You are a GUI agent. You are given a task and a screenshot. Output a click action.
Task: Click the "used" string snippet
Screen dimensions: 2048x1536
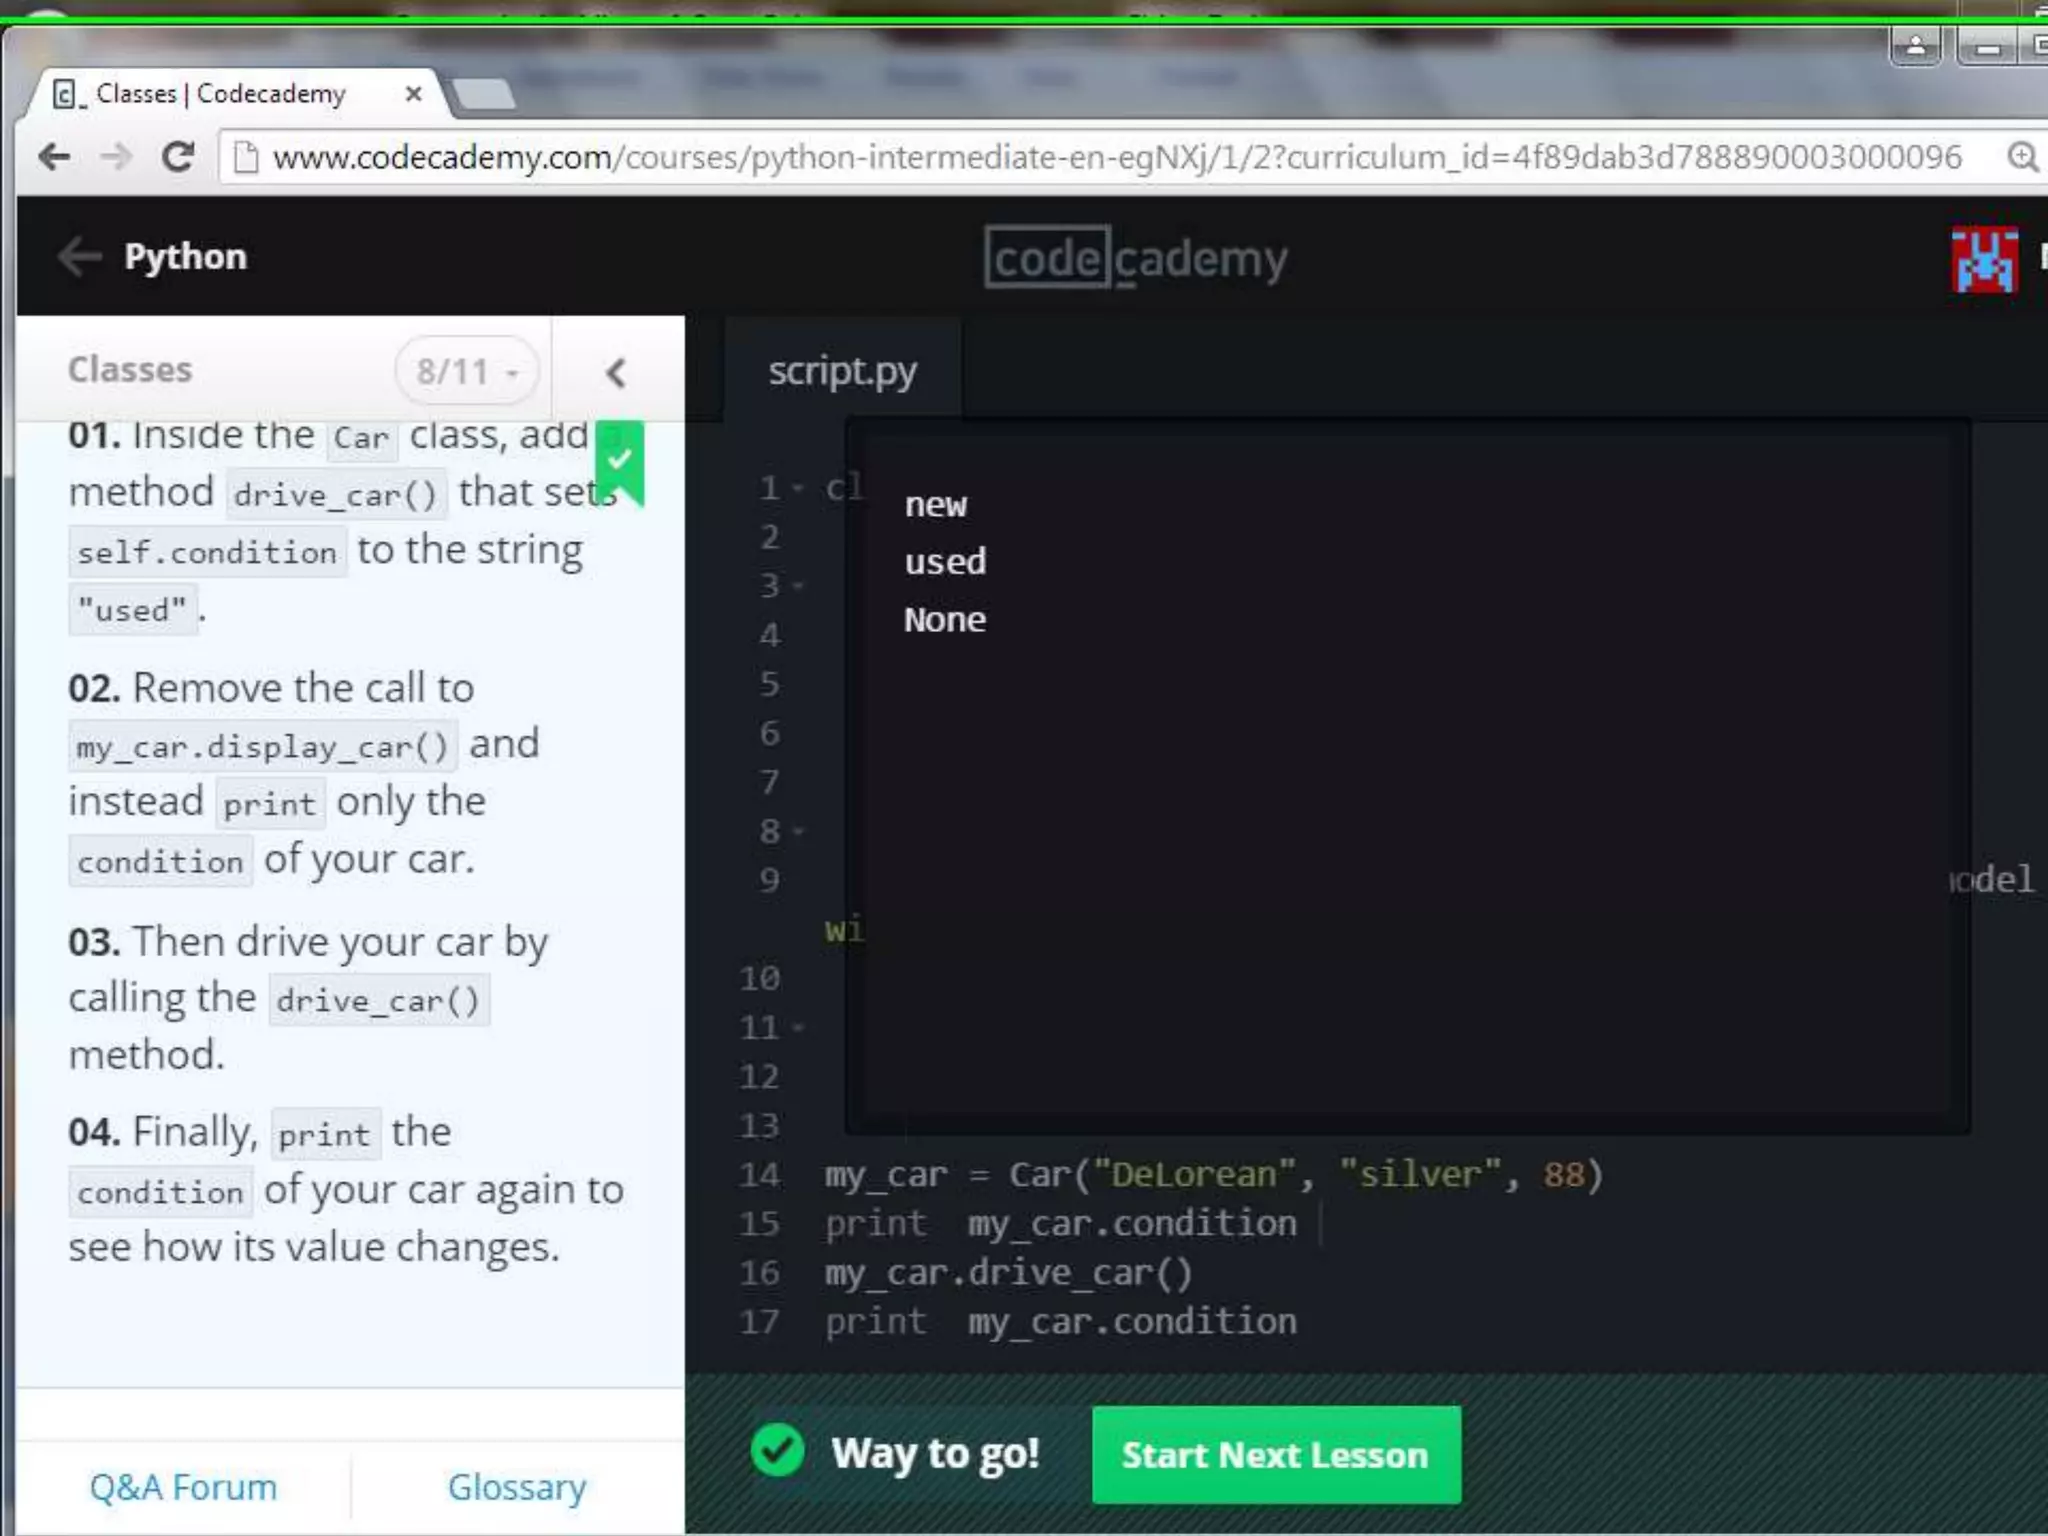[132, 610]
